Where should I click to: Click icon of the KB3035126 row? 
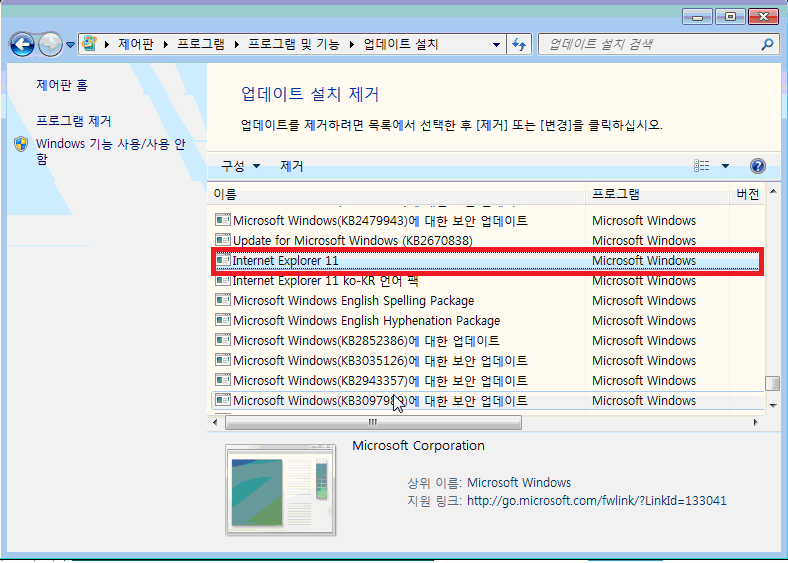223,360
